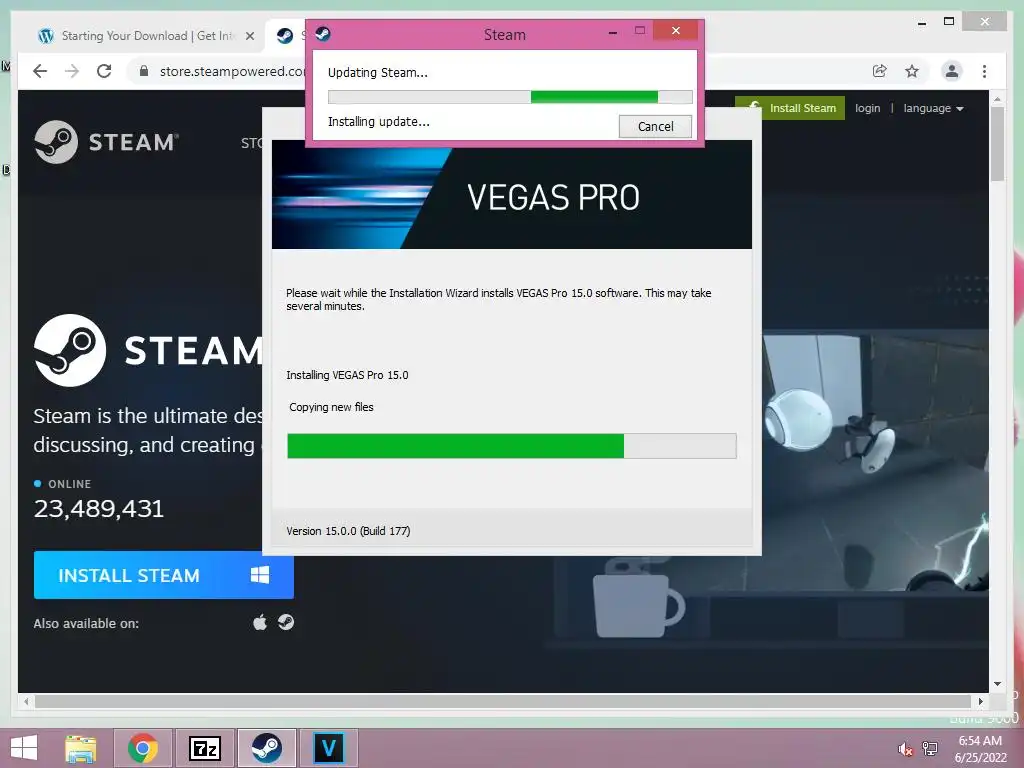This screenshot has height=768, width=1024.
Task: Open Chrome three-dot menu
Action: [984, 71]
